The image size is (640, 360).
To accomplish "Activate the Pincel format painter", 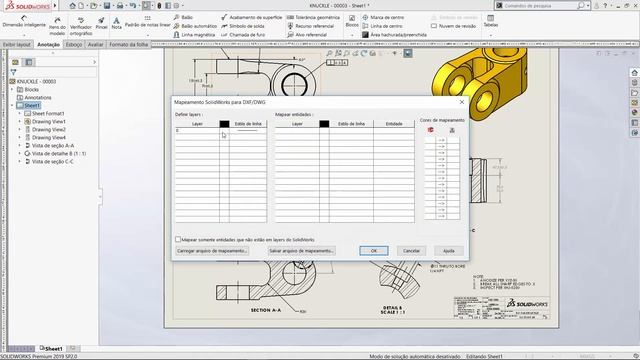I will click(x=101, y=23).
